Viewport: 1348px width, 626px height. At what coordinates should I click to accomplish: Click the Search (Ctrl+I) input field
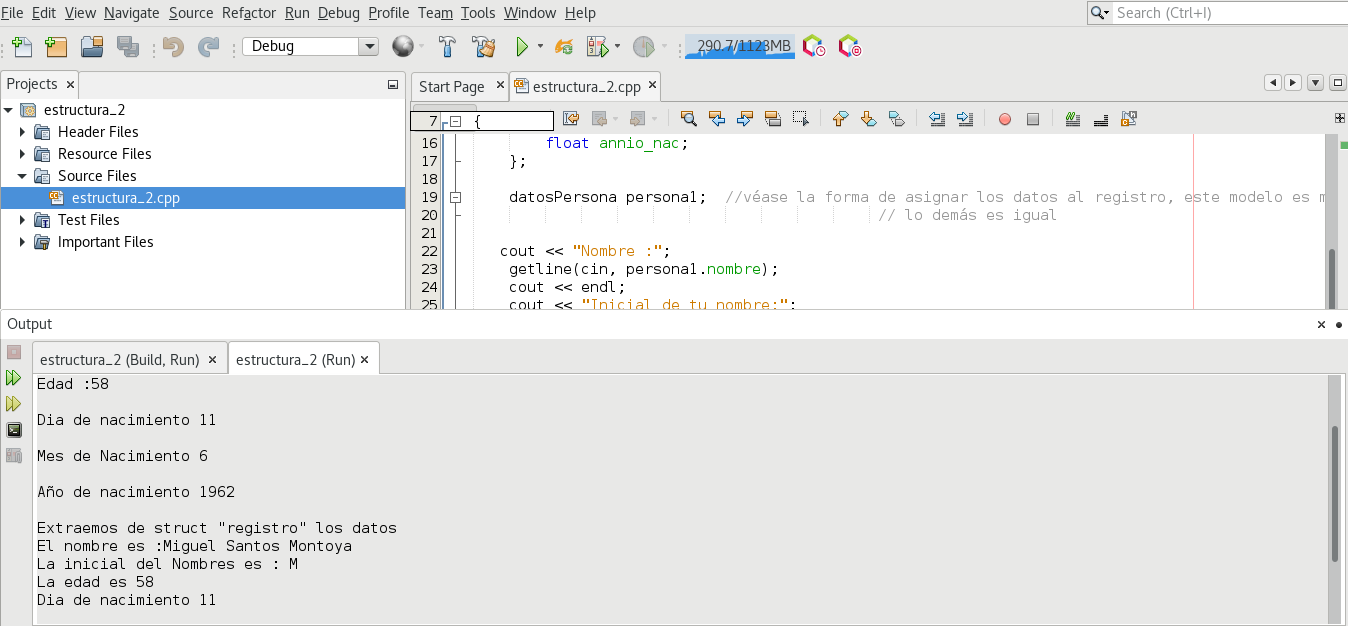point(1226,13)
